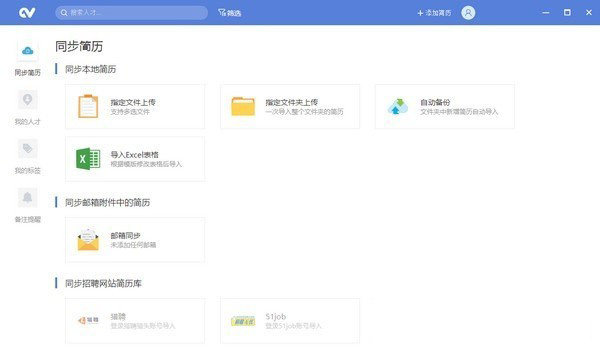Click the 邮箱同步 envelope icon
The width and height of the screenshot is (600, 360).
tap(88, 239)
